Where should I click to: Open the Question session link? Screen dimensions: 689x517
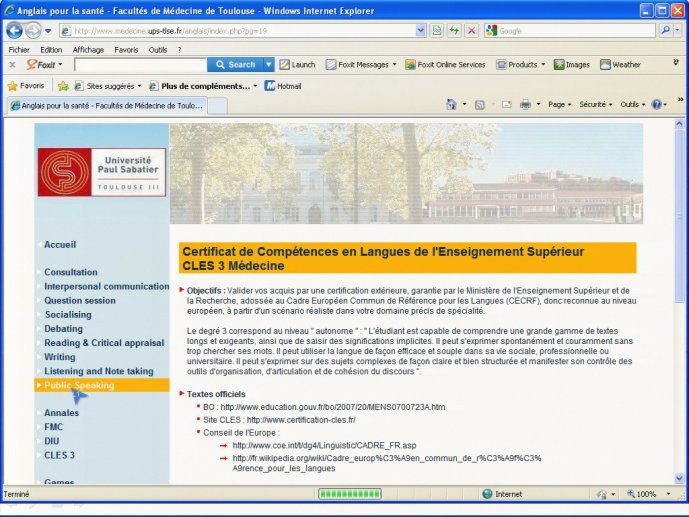pos(80,300)
